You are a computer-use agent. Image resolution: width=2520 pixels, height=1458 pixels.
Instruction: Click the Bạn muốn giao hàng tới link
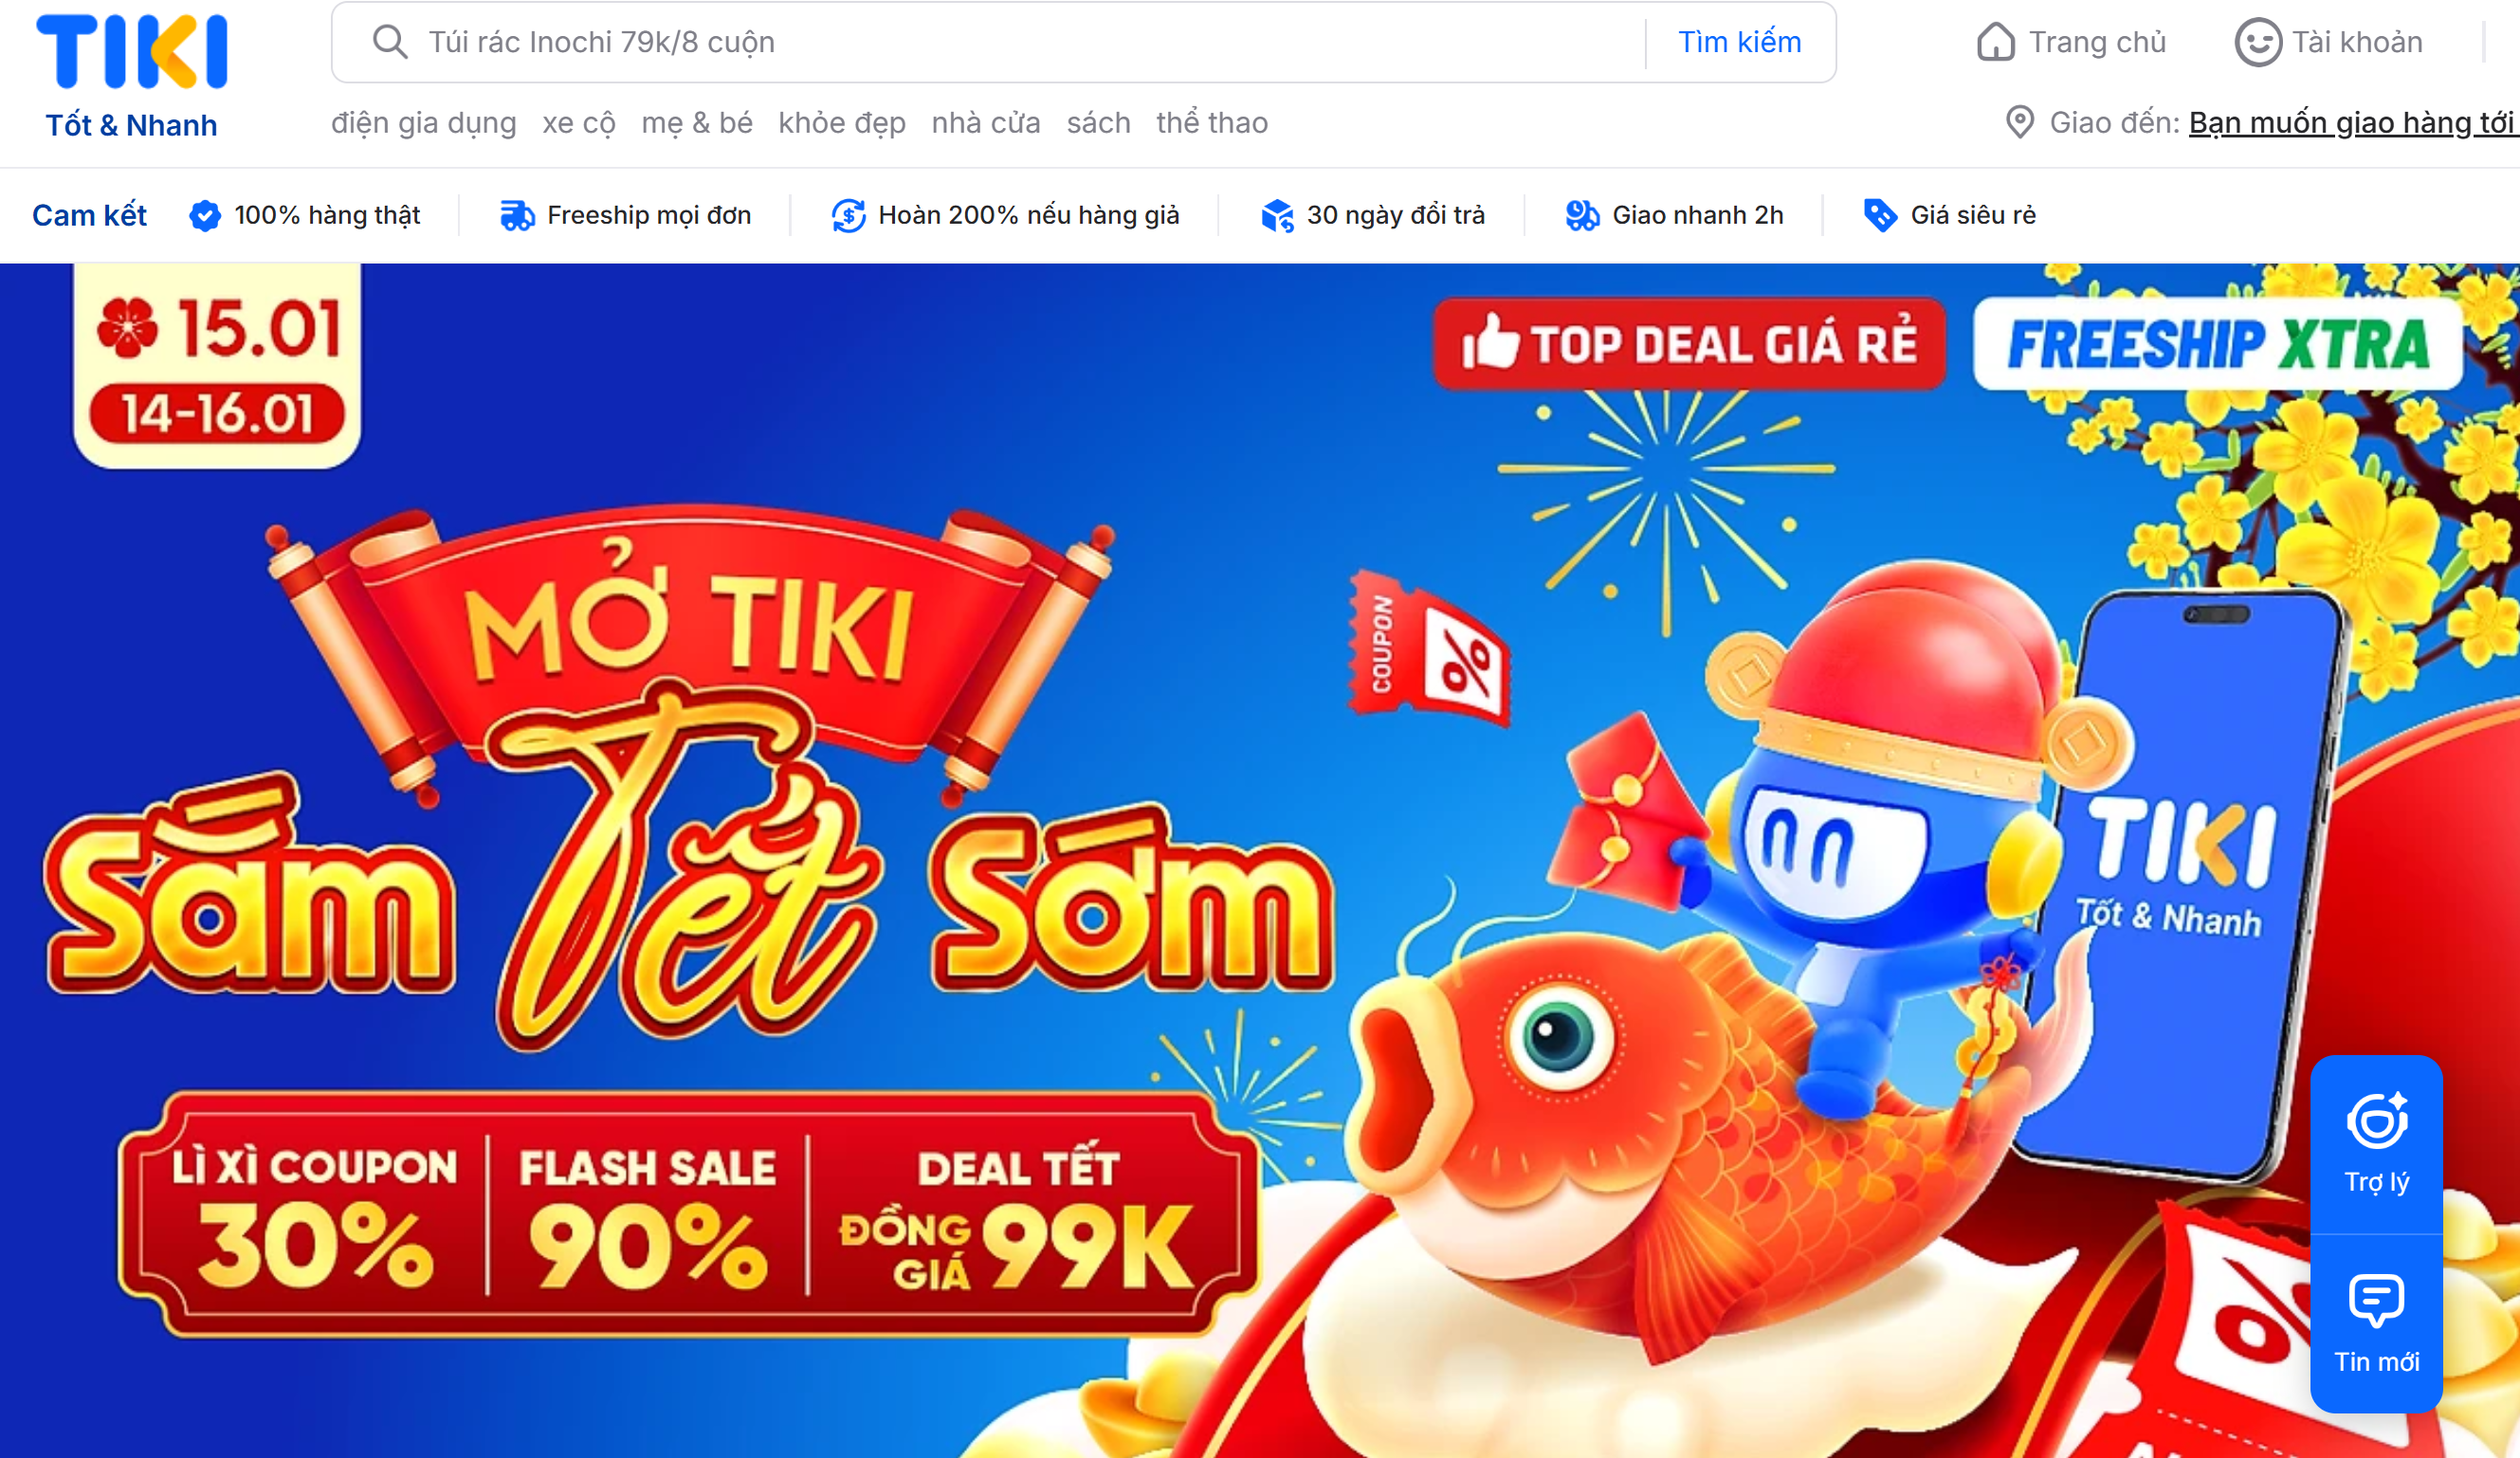pos(2353,122)
